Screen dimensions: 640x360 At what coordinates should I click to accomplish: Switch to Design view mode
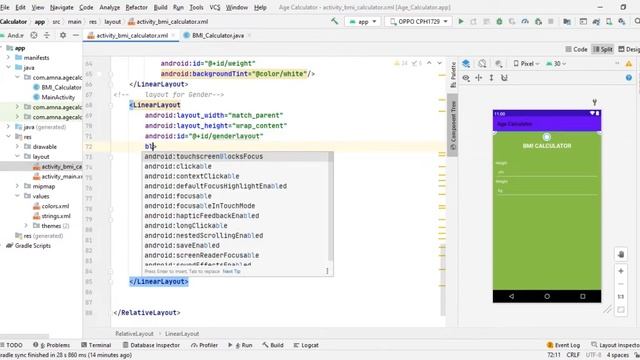click(629, 49)
